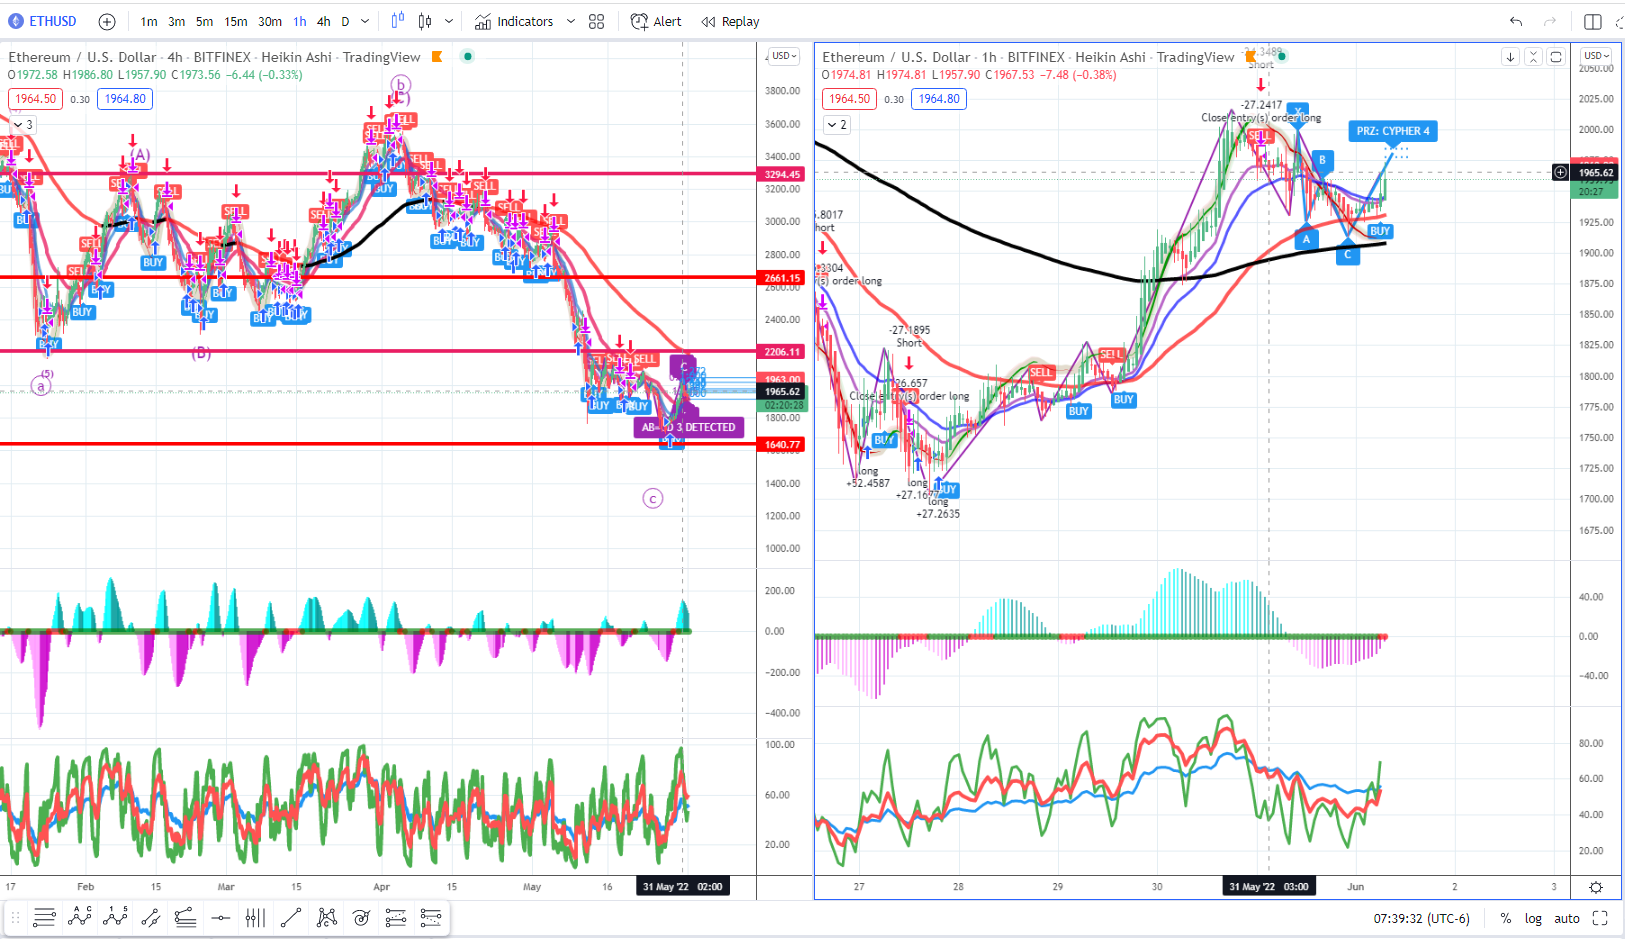This screenshot has width=1625, height=939.
Task: Select the 1m timeframe
Action: [x=149, y=21]
